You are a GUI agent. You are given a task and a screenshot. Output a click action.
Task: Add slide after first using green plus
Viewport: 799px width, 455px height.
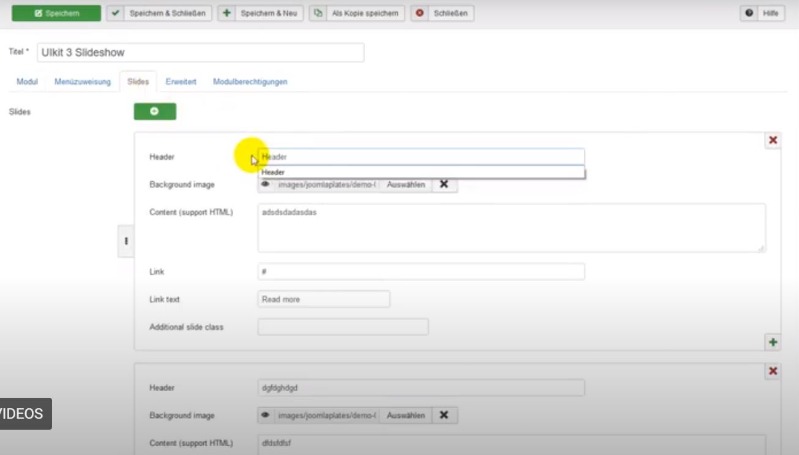click(x=772, y=342)
